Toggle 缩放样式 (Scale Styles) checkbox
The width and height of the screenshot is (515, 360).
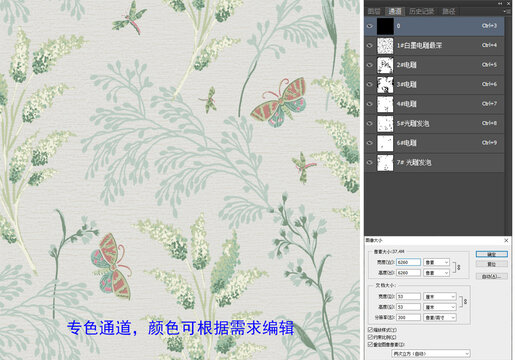(370, 330)
